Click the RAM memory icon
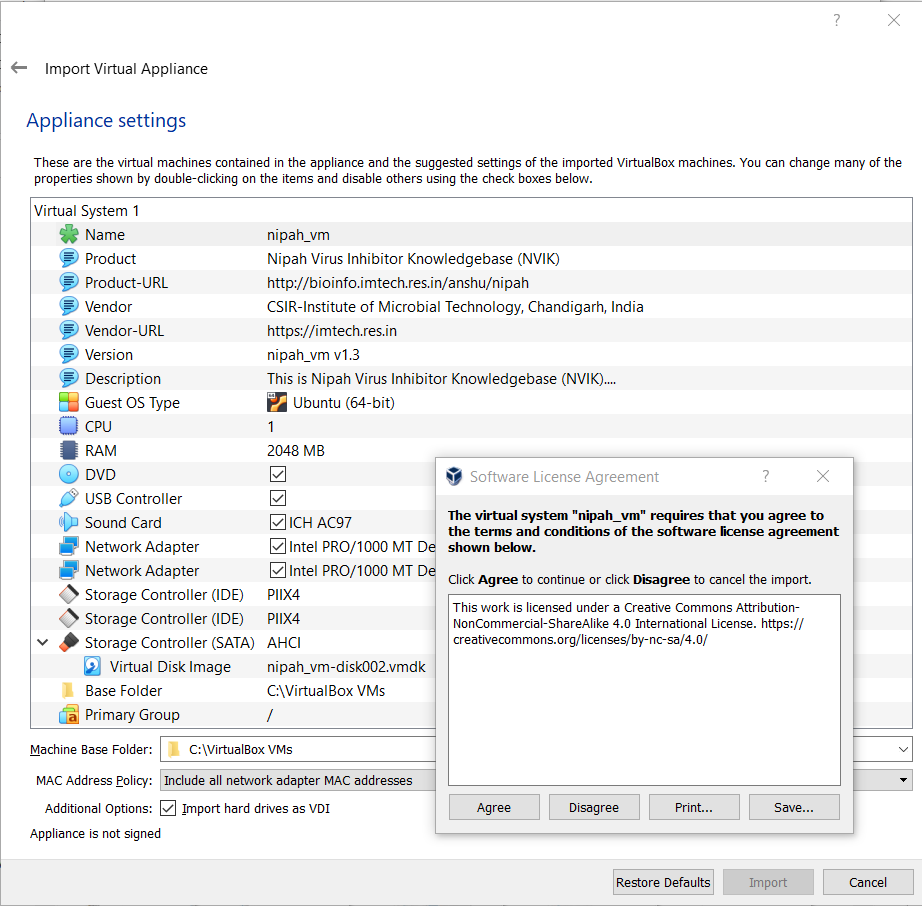Screen dimensions: 922x906 coord(68,451)
